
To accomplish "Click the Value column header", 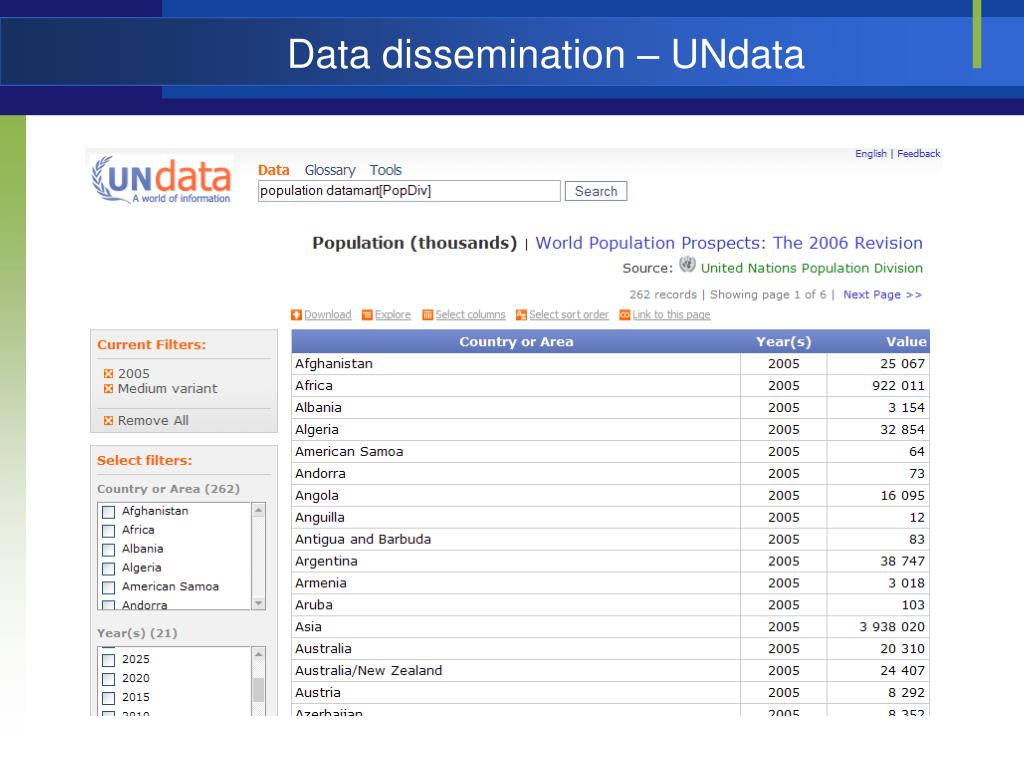I will click(x=878, y=342).
